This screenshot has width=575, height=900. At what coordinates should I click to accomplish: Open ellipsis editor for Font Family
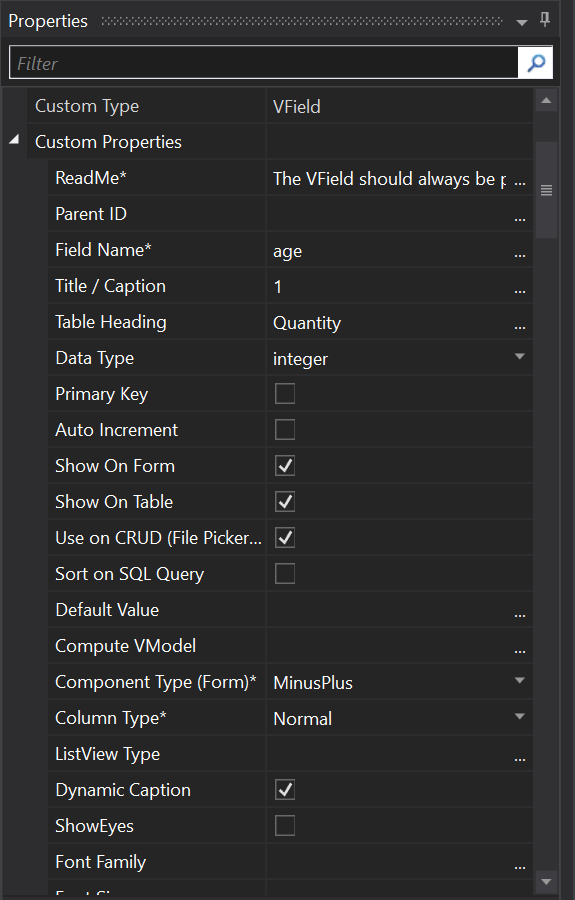[x=520, y=863]
